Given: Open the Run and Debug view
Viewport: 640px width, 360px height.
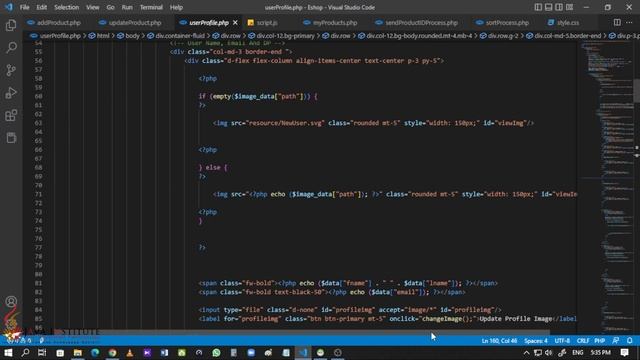Looking at the screenshot, I should [x=11, y=93].
